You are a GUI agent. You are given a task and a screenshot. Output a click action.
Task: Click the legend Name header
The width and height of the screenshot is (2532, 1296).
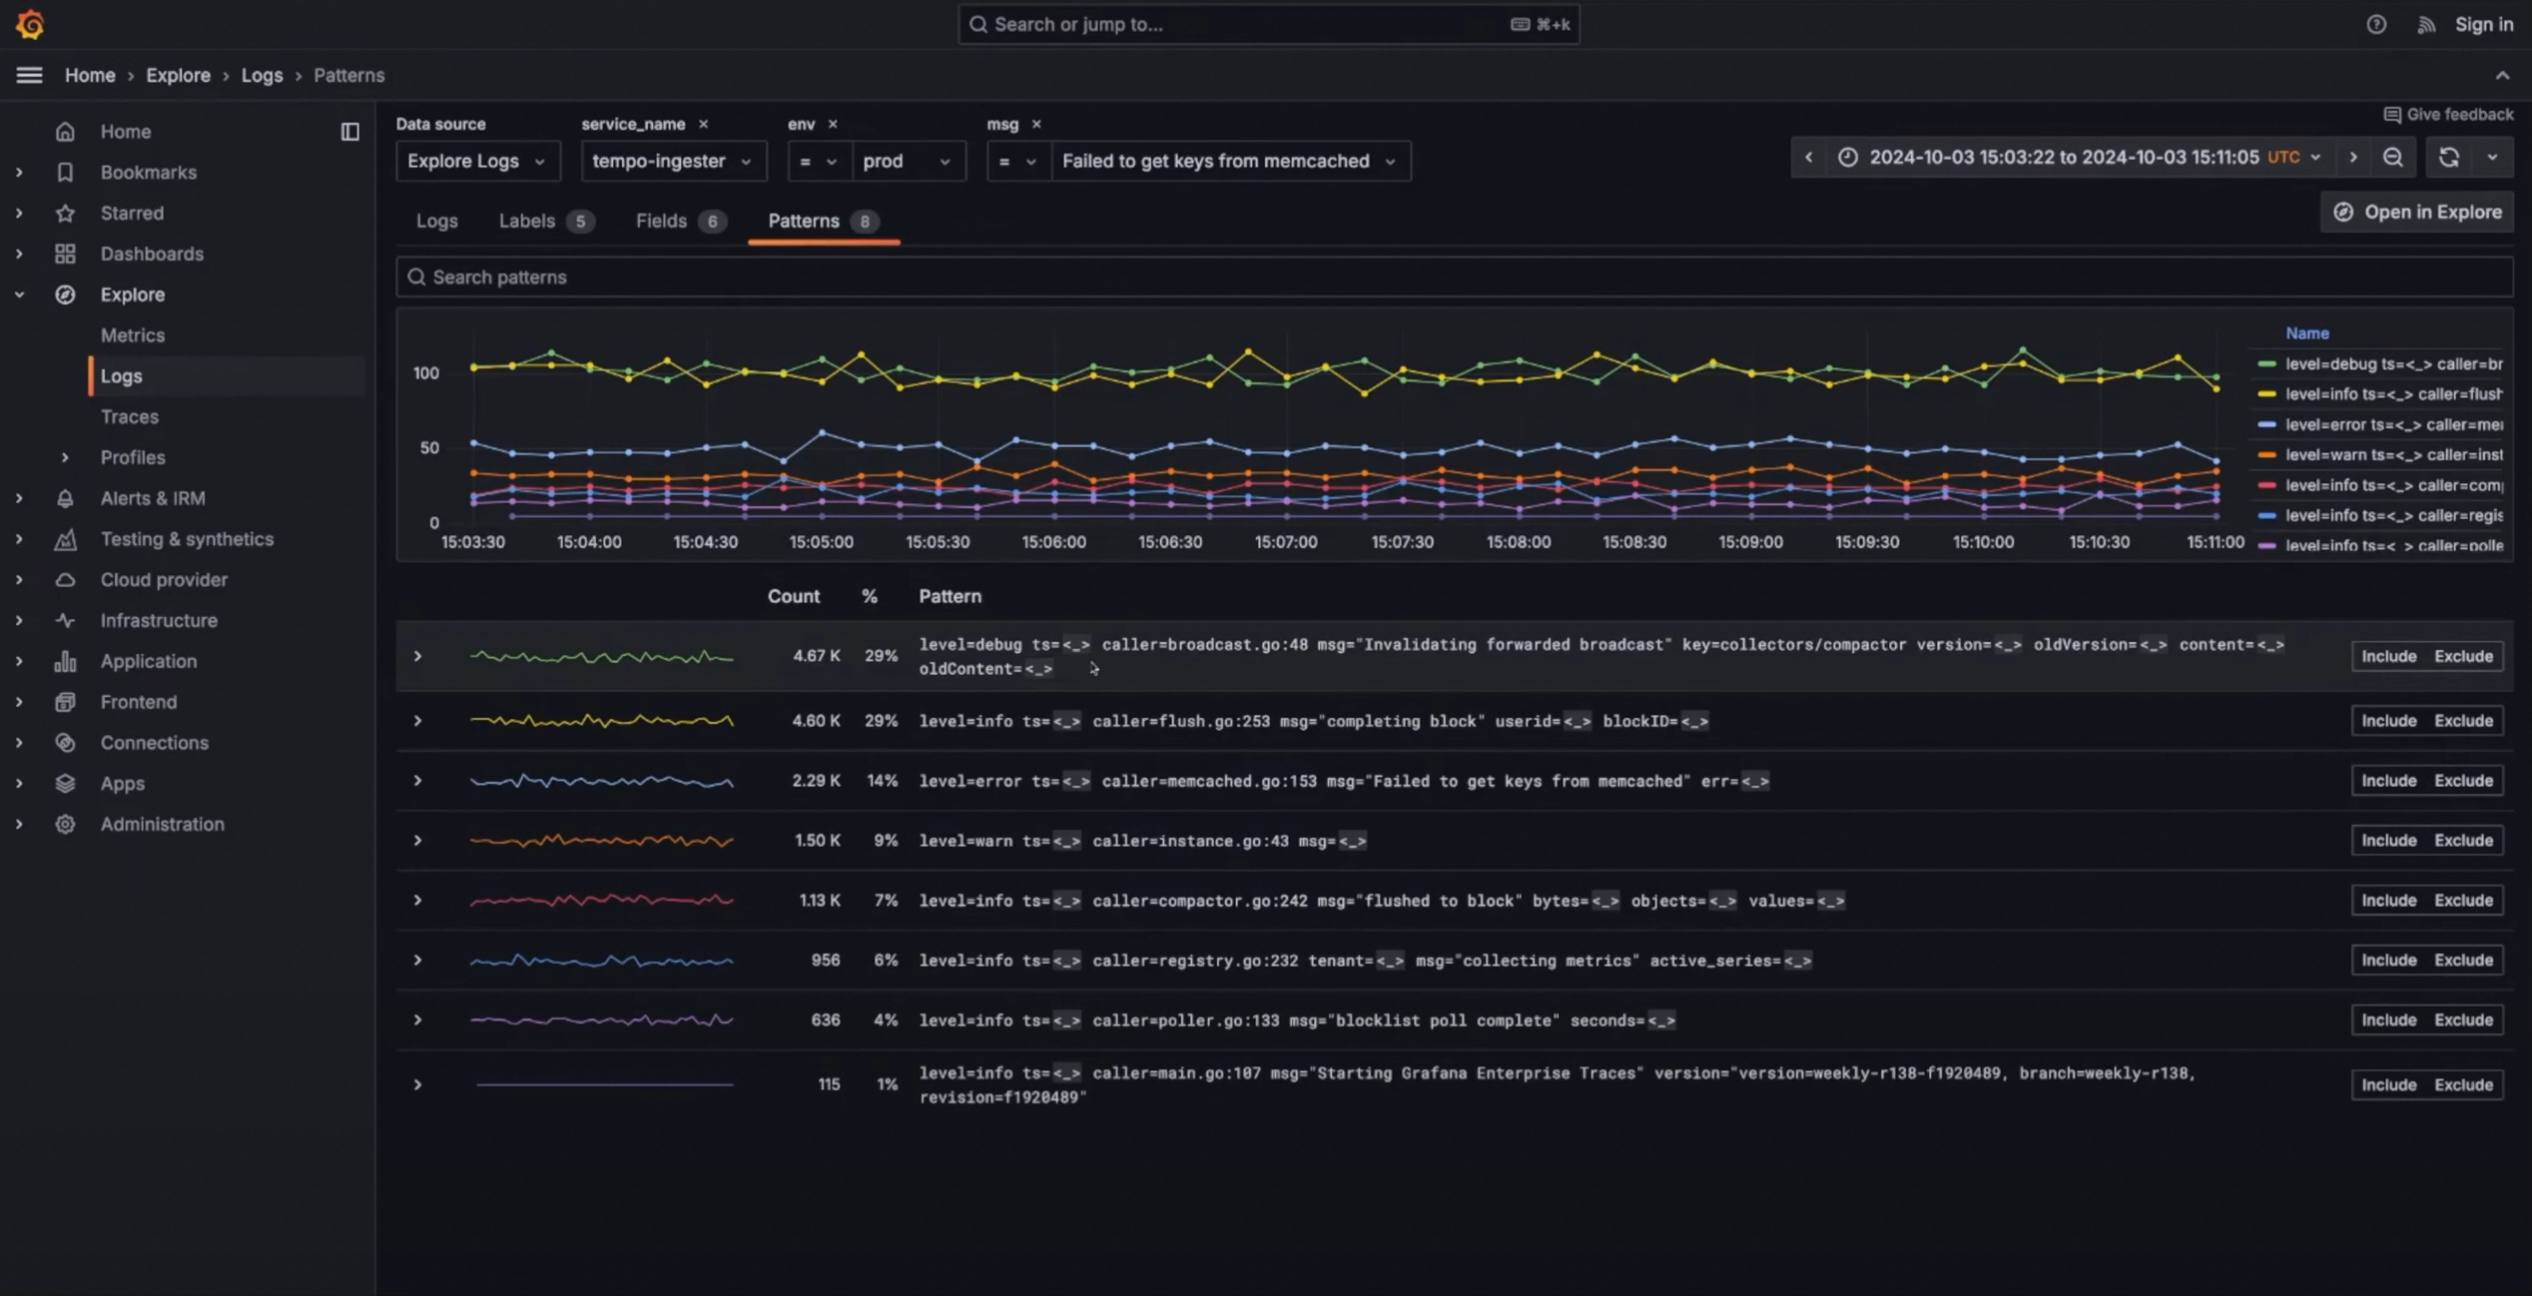[x=2307, y=333]
